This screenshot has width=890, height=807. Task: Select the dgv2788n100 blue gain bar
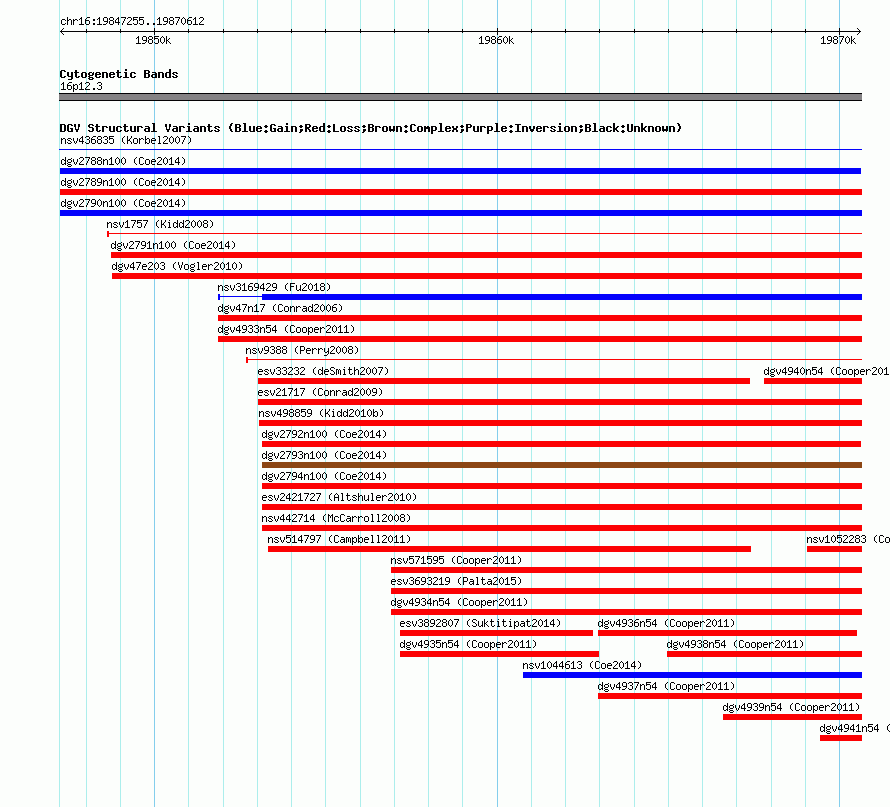(460, 171)
